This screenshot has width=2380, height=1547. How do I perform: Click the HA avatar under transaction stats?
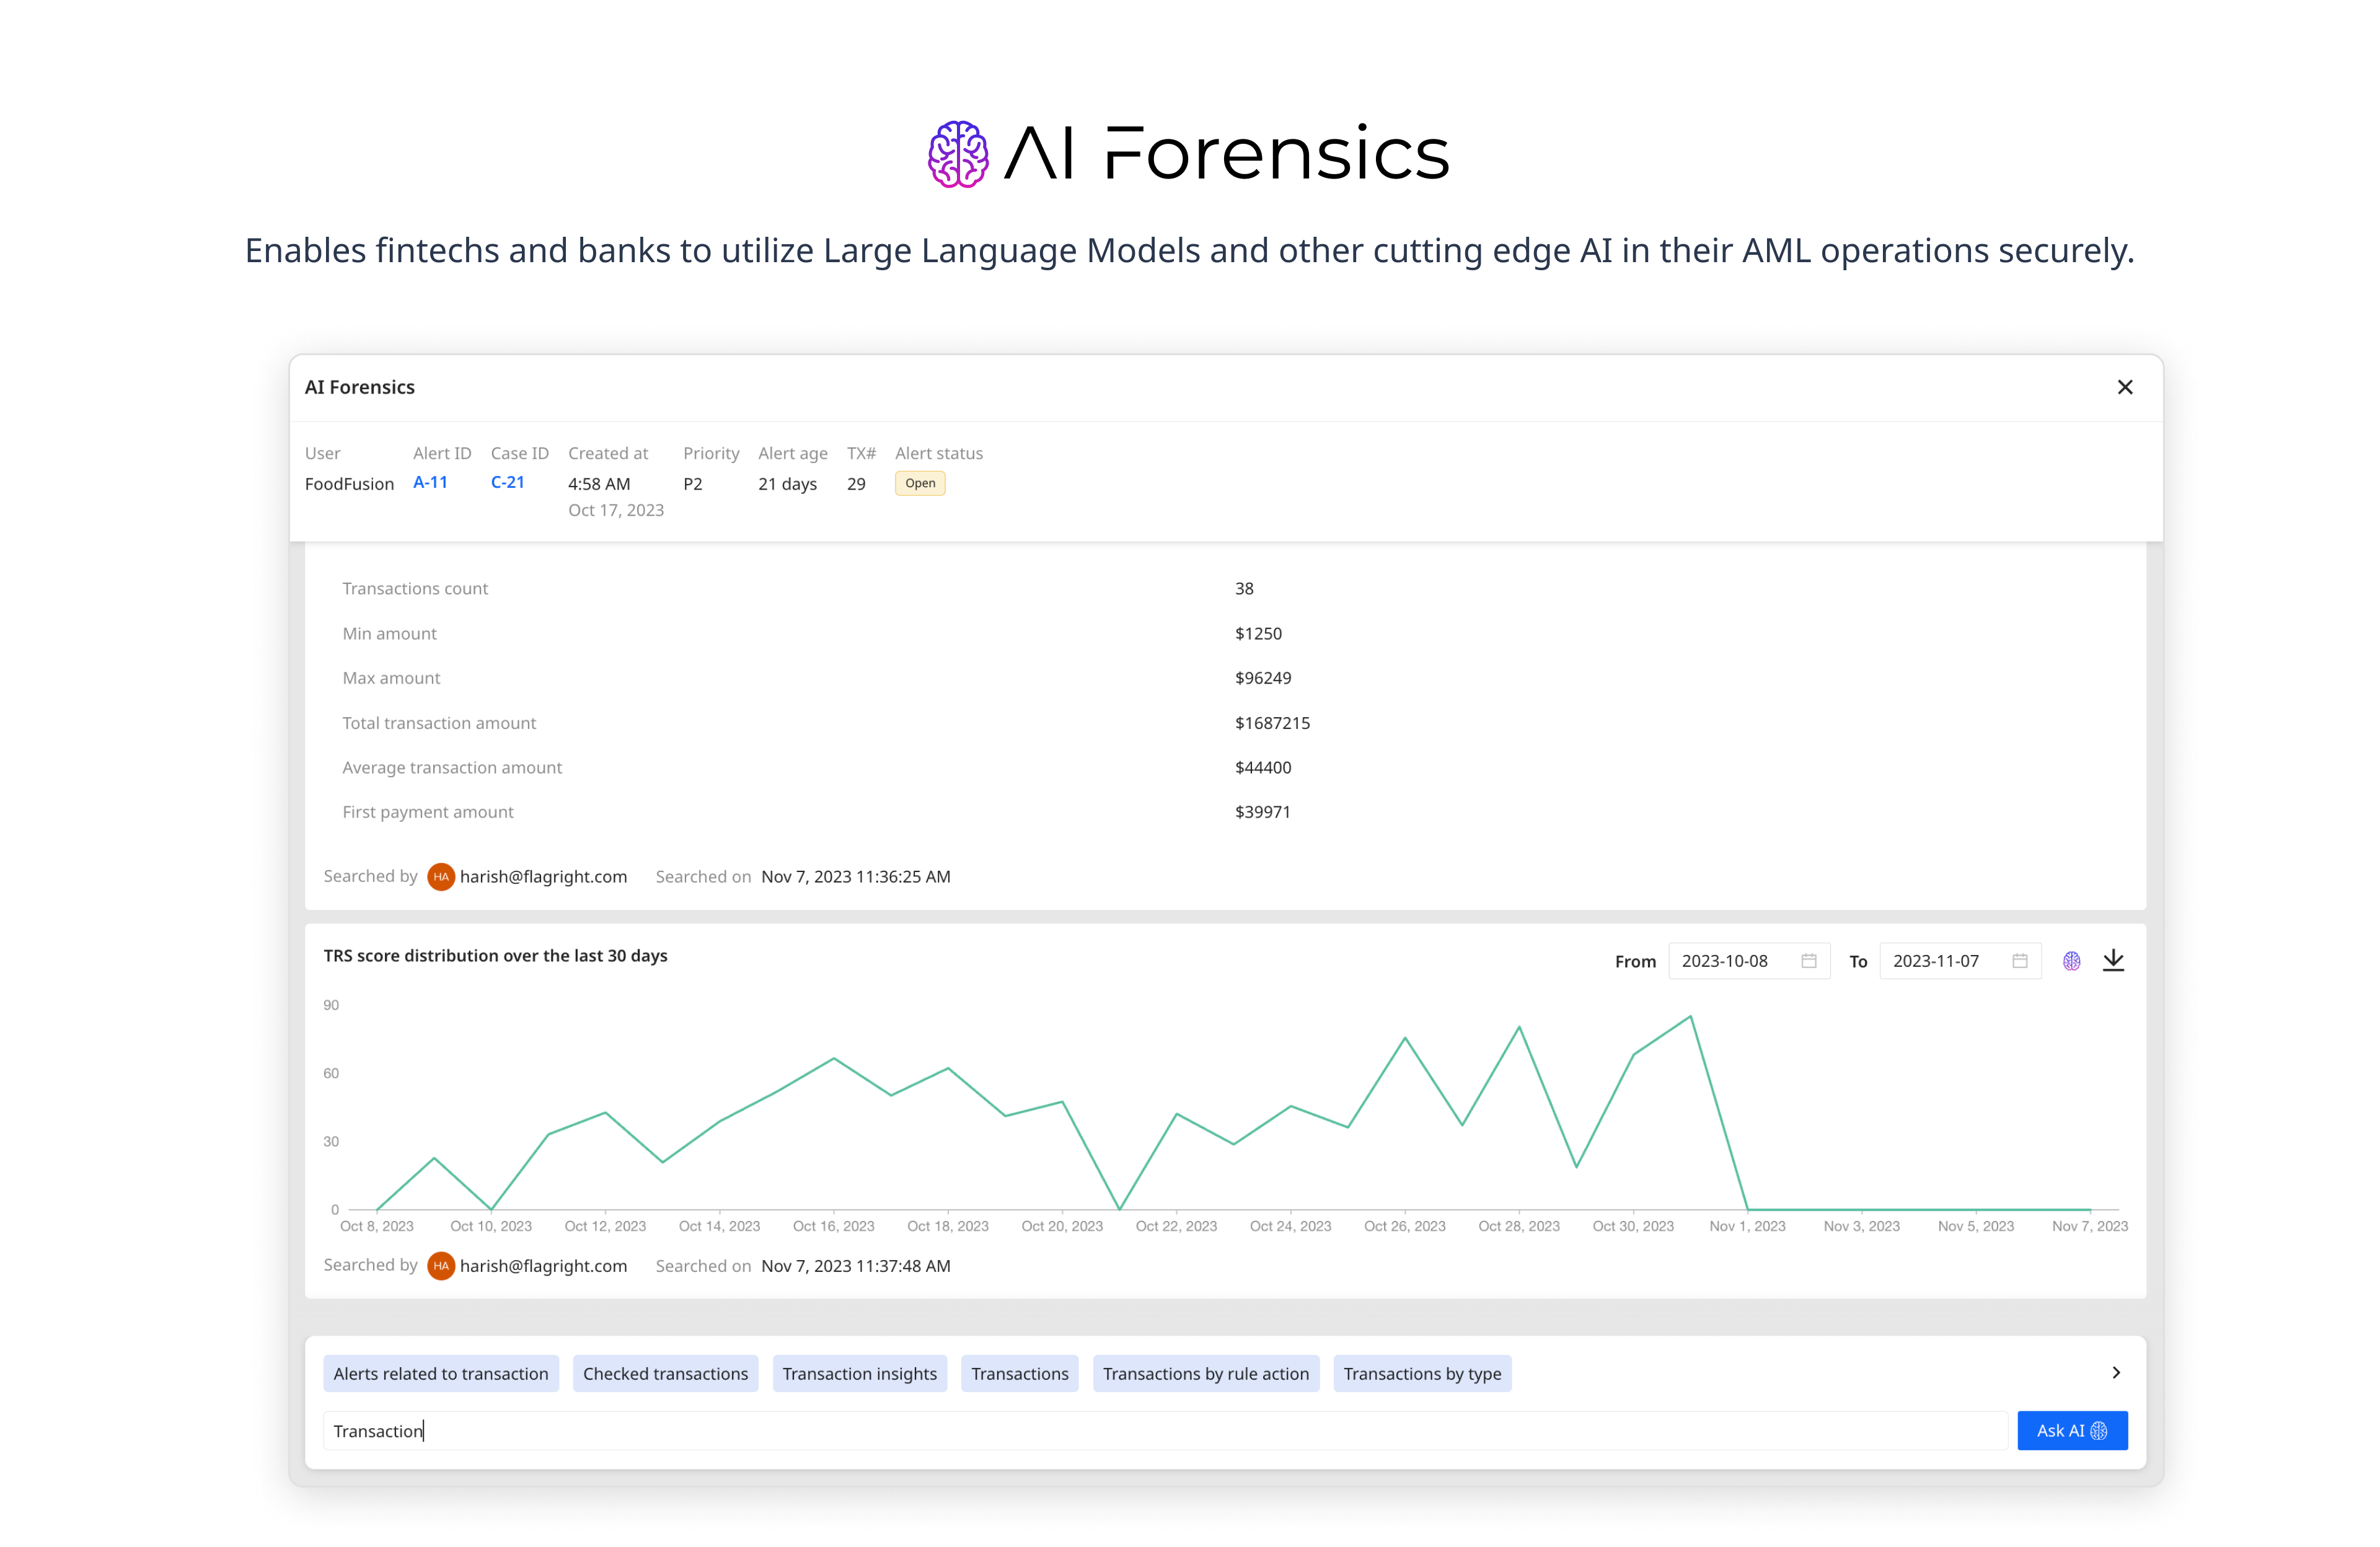440,877
